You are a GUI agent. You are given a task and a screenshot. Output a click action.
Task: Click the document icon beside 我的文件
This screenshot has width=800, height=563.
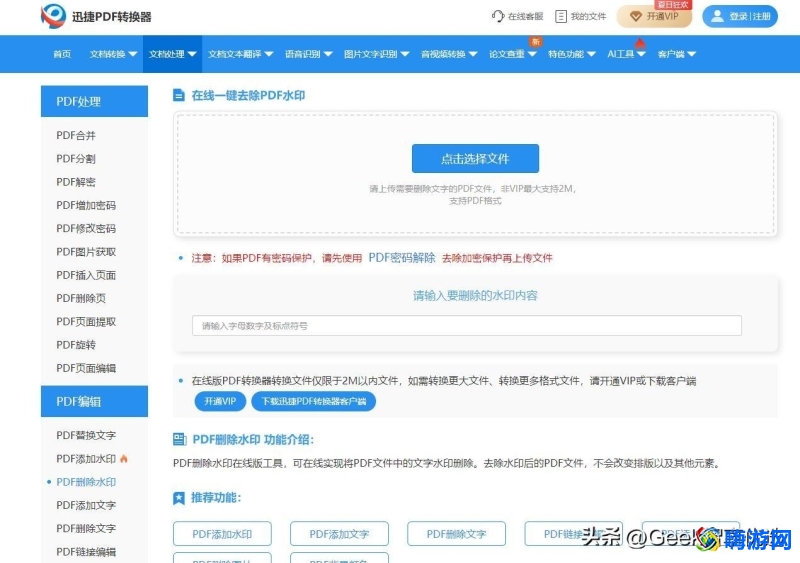[x=561, y=16]
